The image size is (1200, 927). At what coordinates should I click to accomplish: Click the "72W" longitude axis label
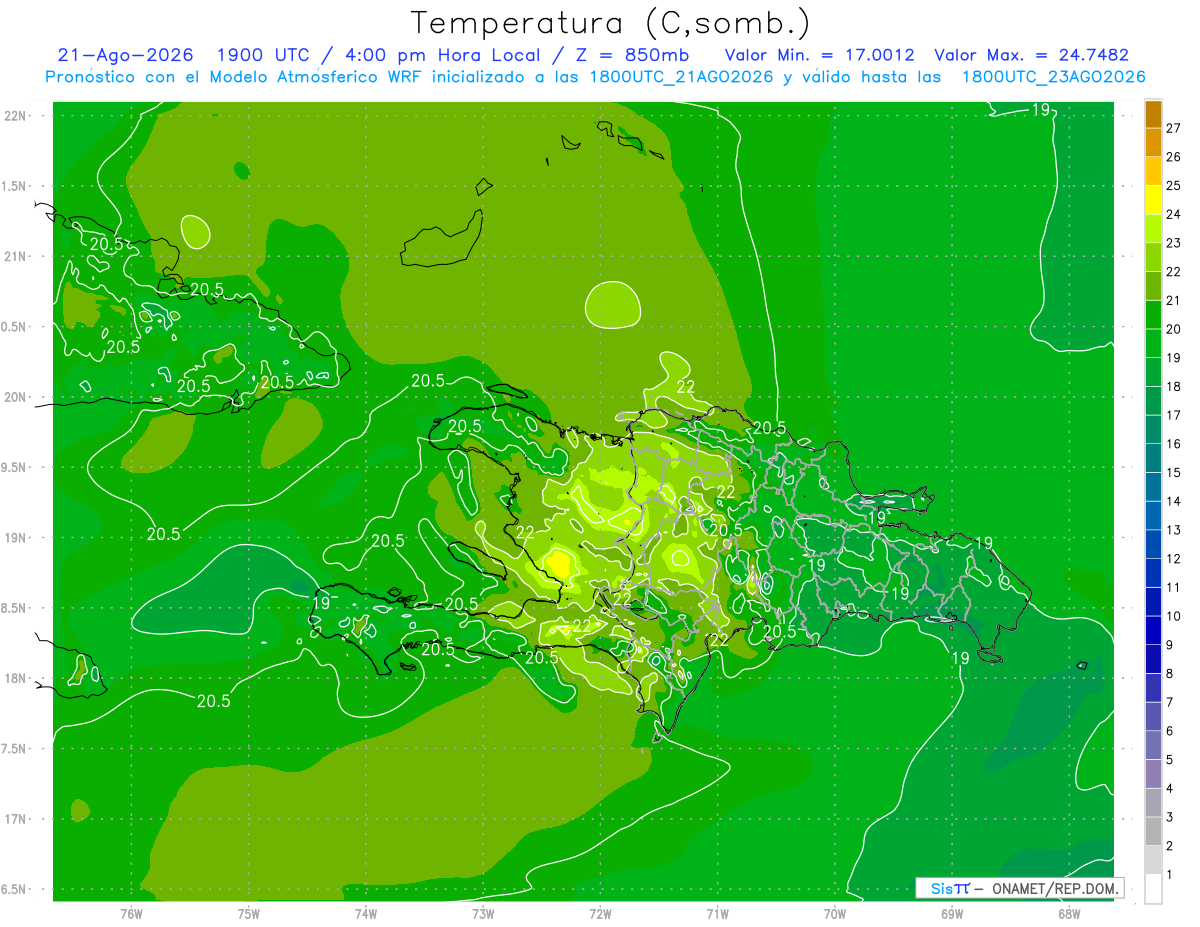pos(600,913)
